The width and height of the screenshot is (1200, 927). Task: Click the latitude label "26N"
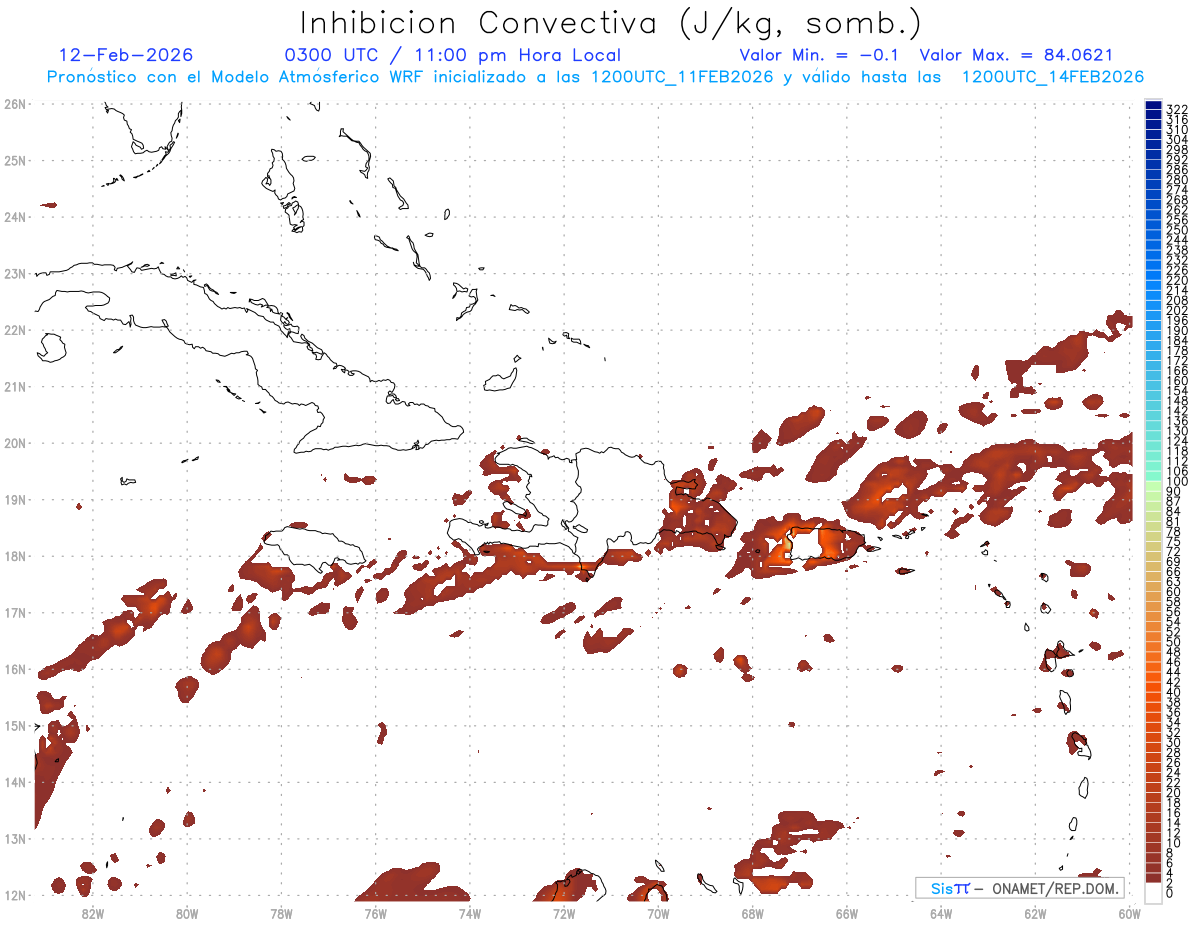pos(14,104)
